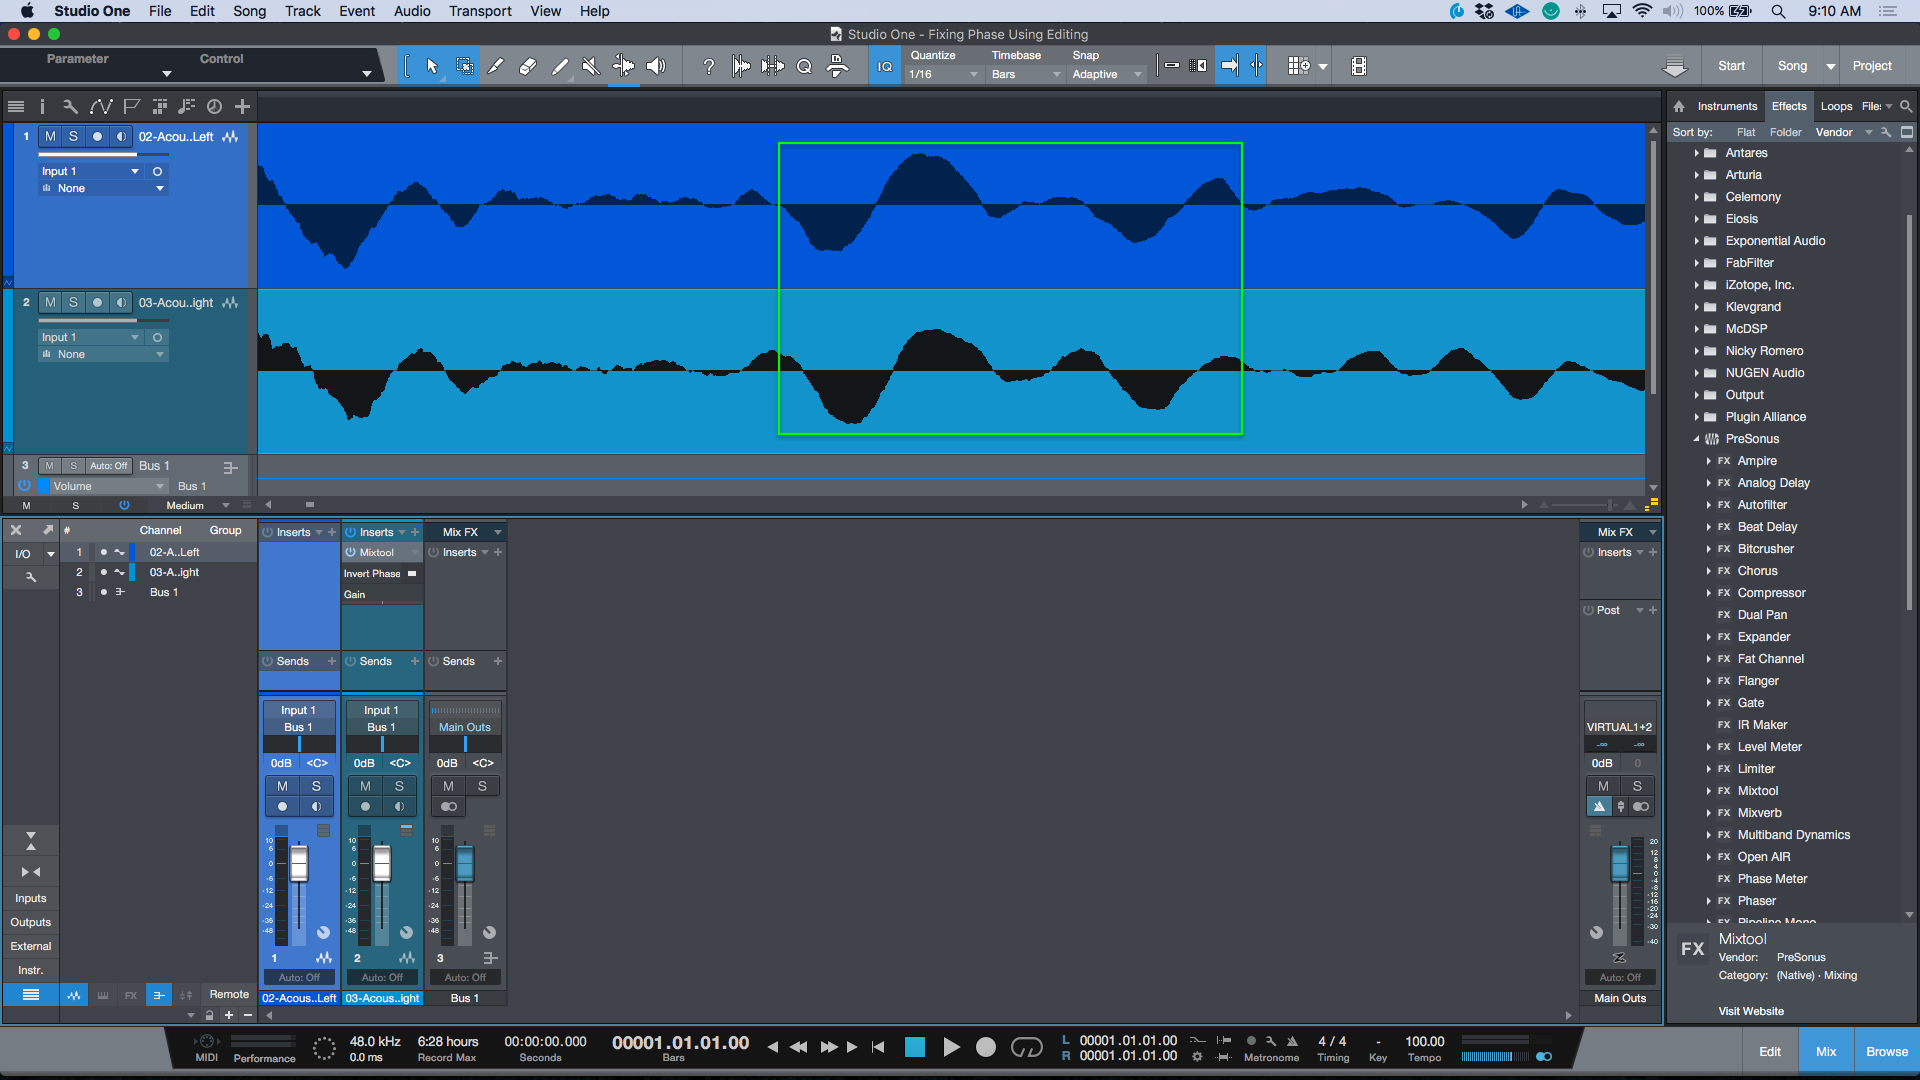1920x1080 pixels.
Task: Click the Edit view button
Action: [1770, 1051]
